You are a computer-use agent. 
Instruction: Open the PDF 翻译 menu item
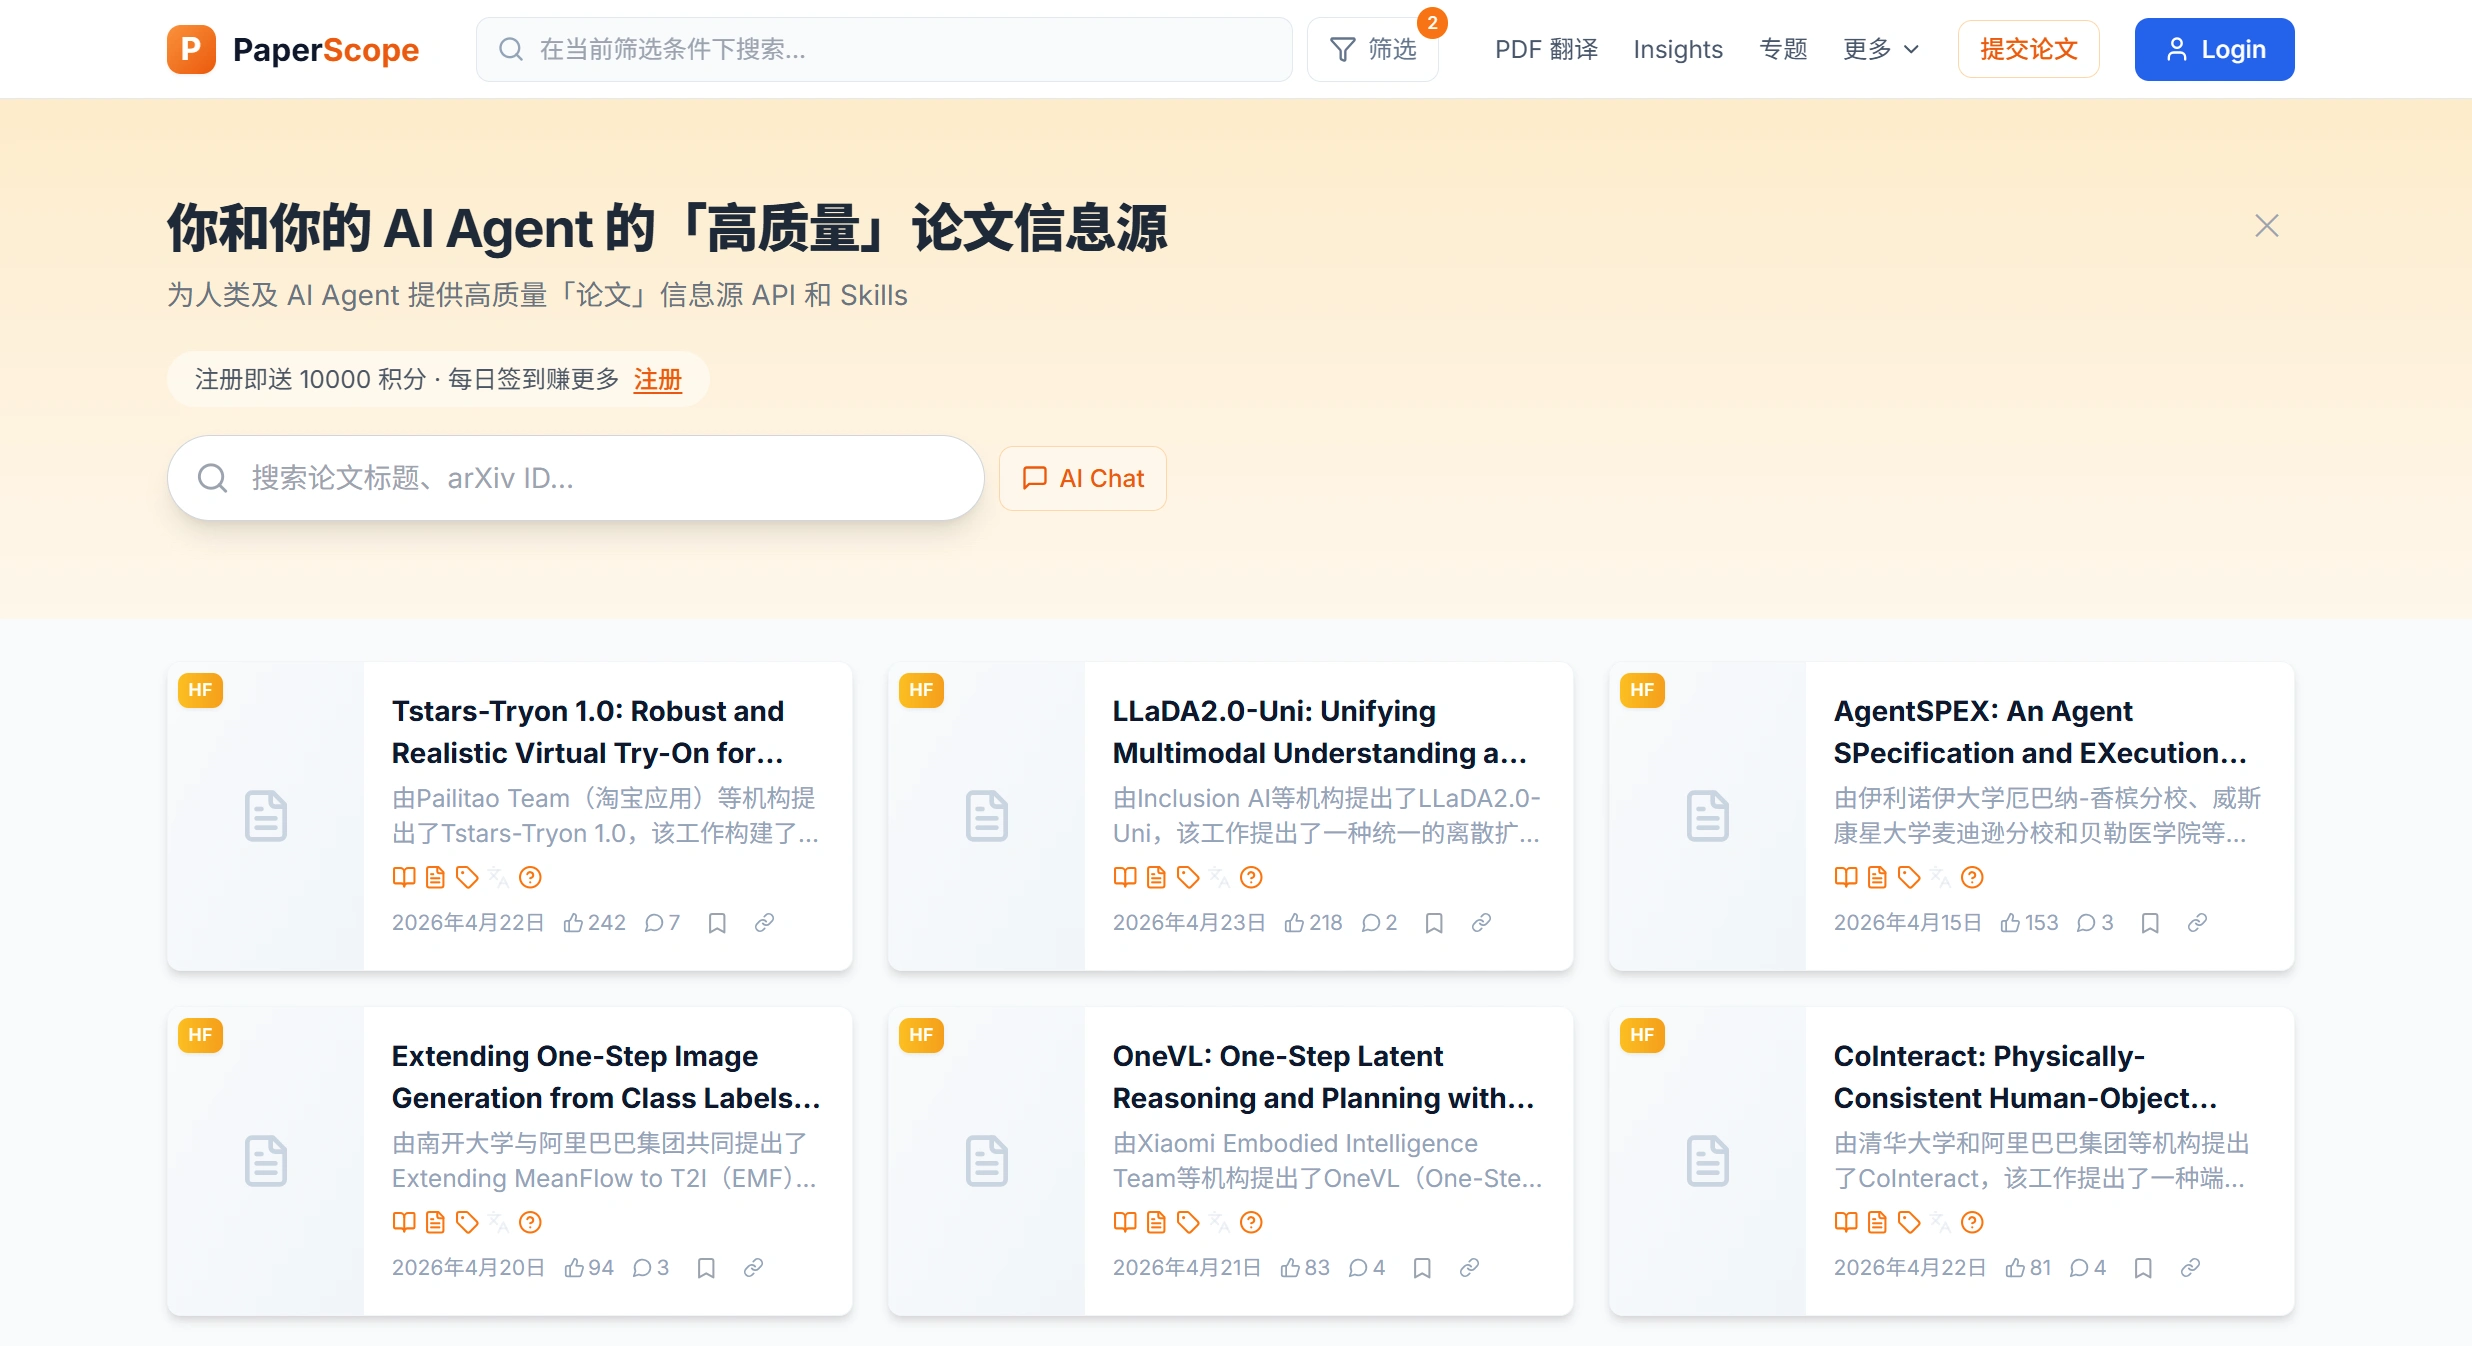pos(1545,49)
